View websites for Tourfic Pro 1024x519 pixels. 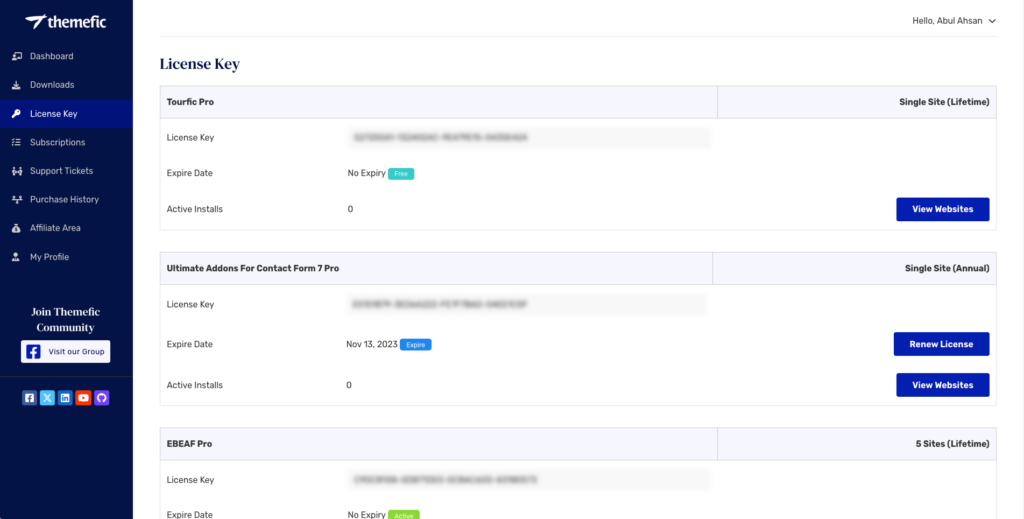click(942, 210)
